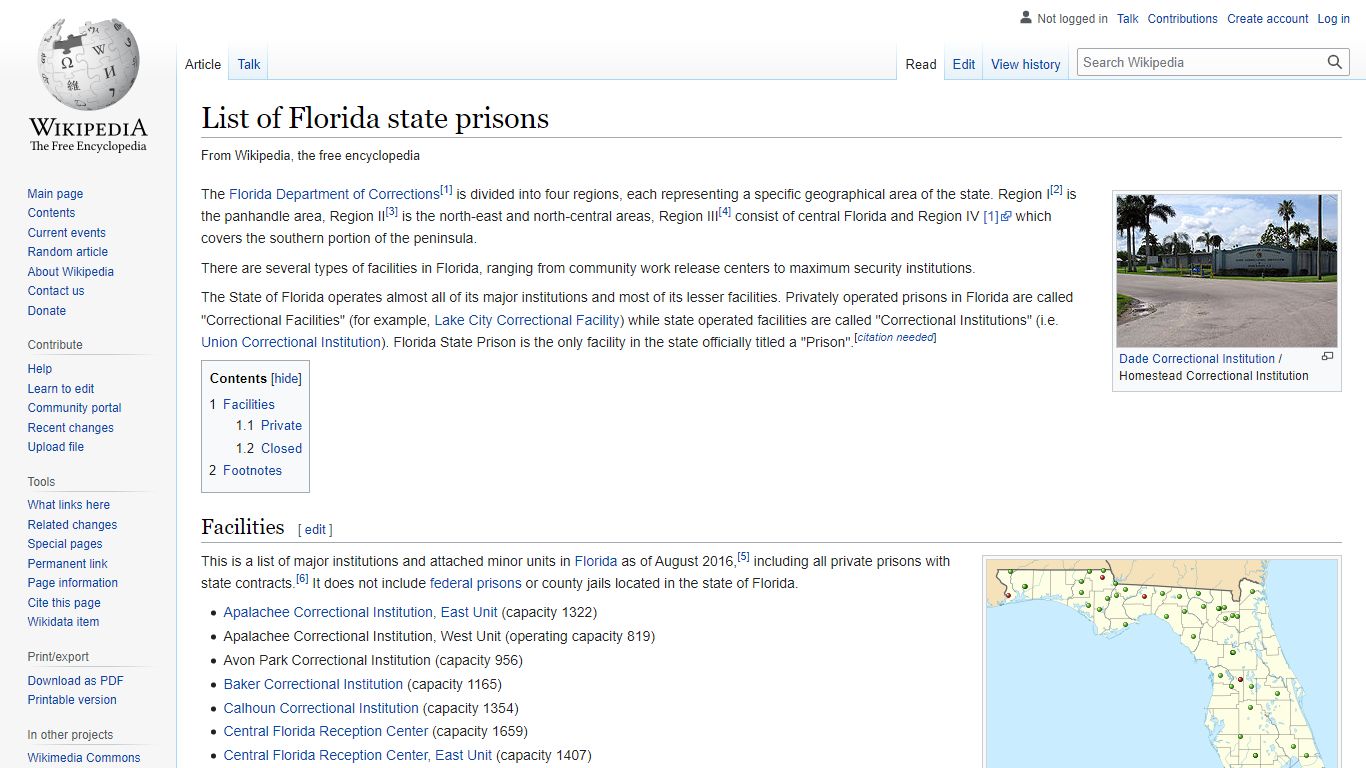
Task: Open Recent changes
Action: coord(70,428)
